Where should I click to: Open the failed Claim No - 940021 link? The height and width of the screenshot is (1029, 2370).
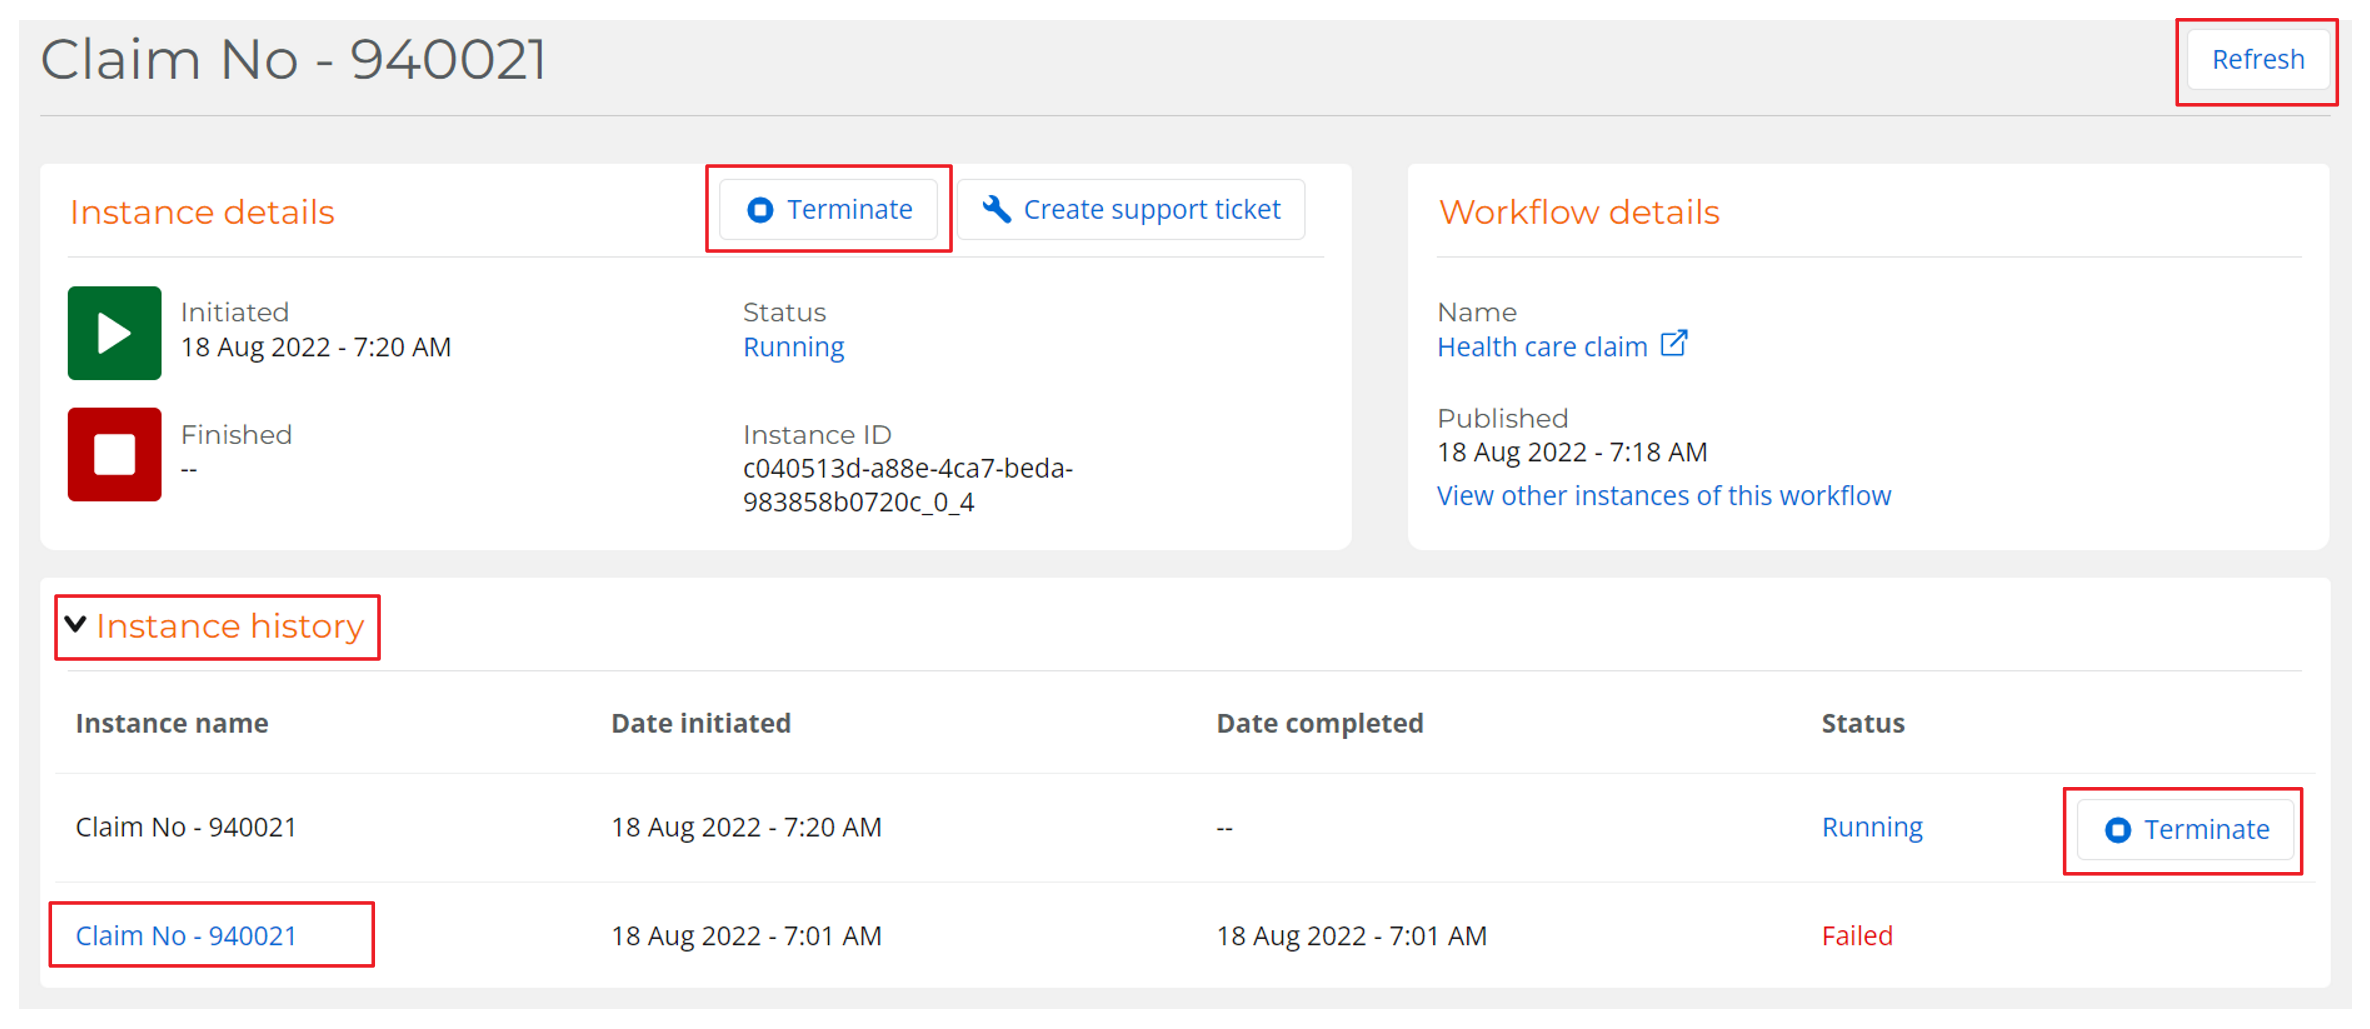(x=186, y=936)
